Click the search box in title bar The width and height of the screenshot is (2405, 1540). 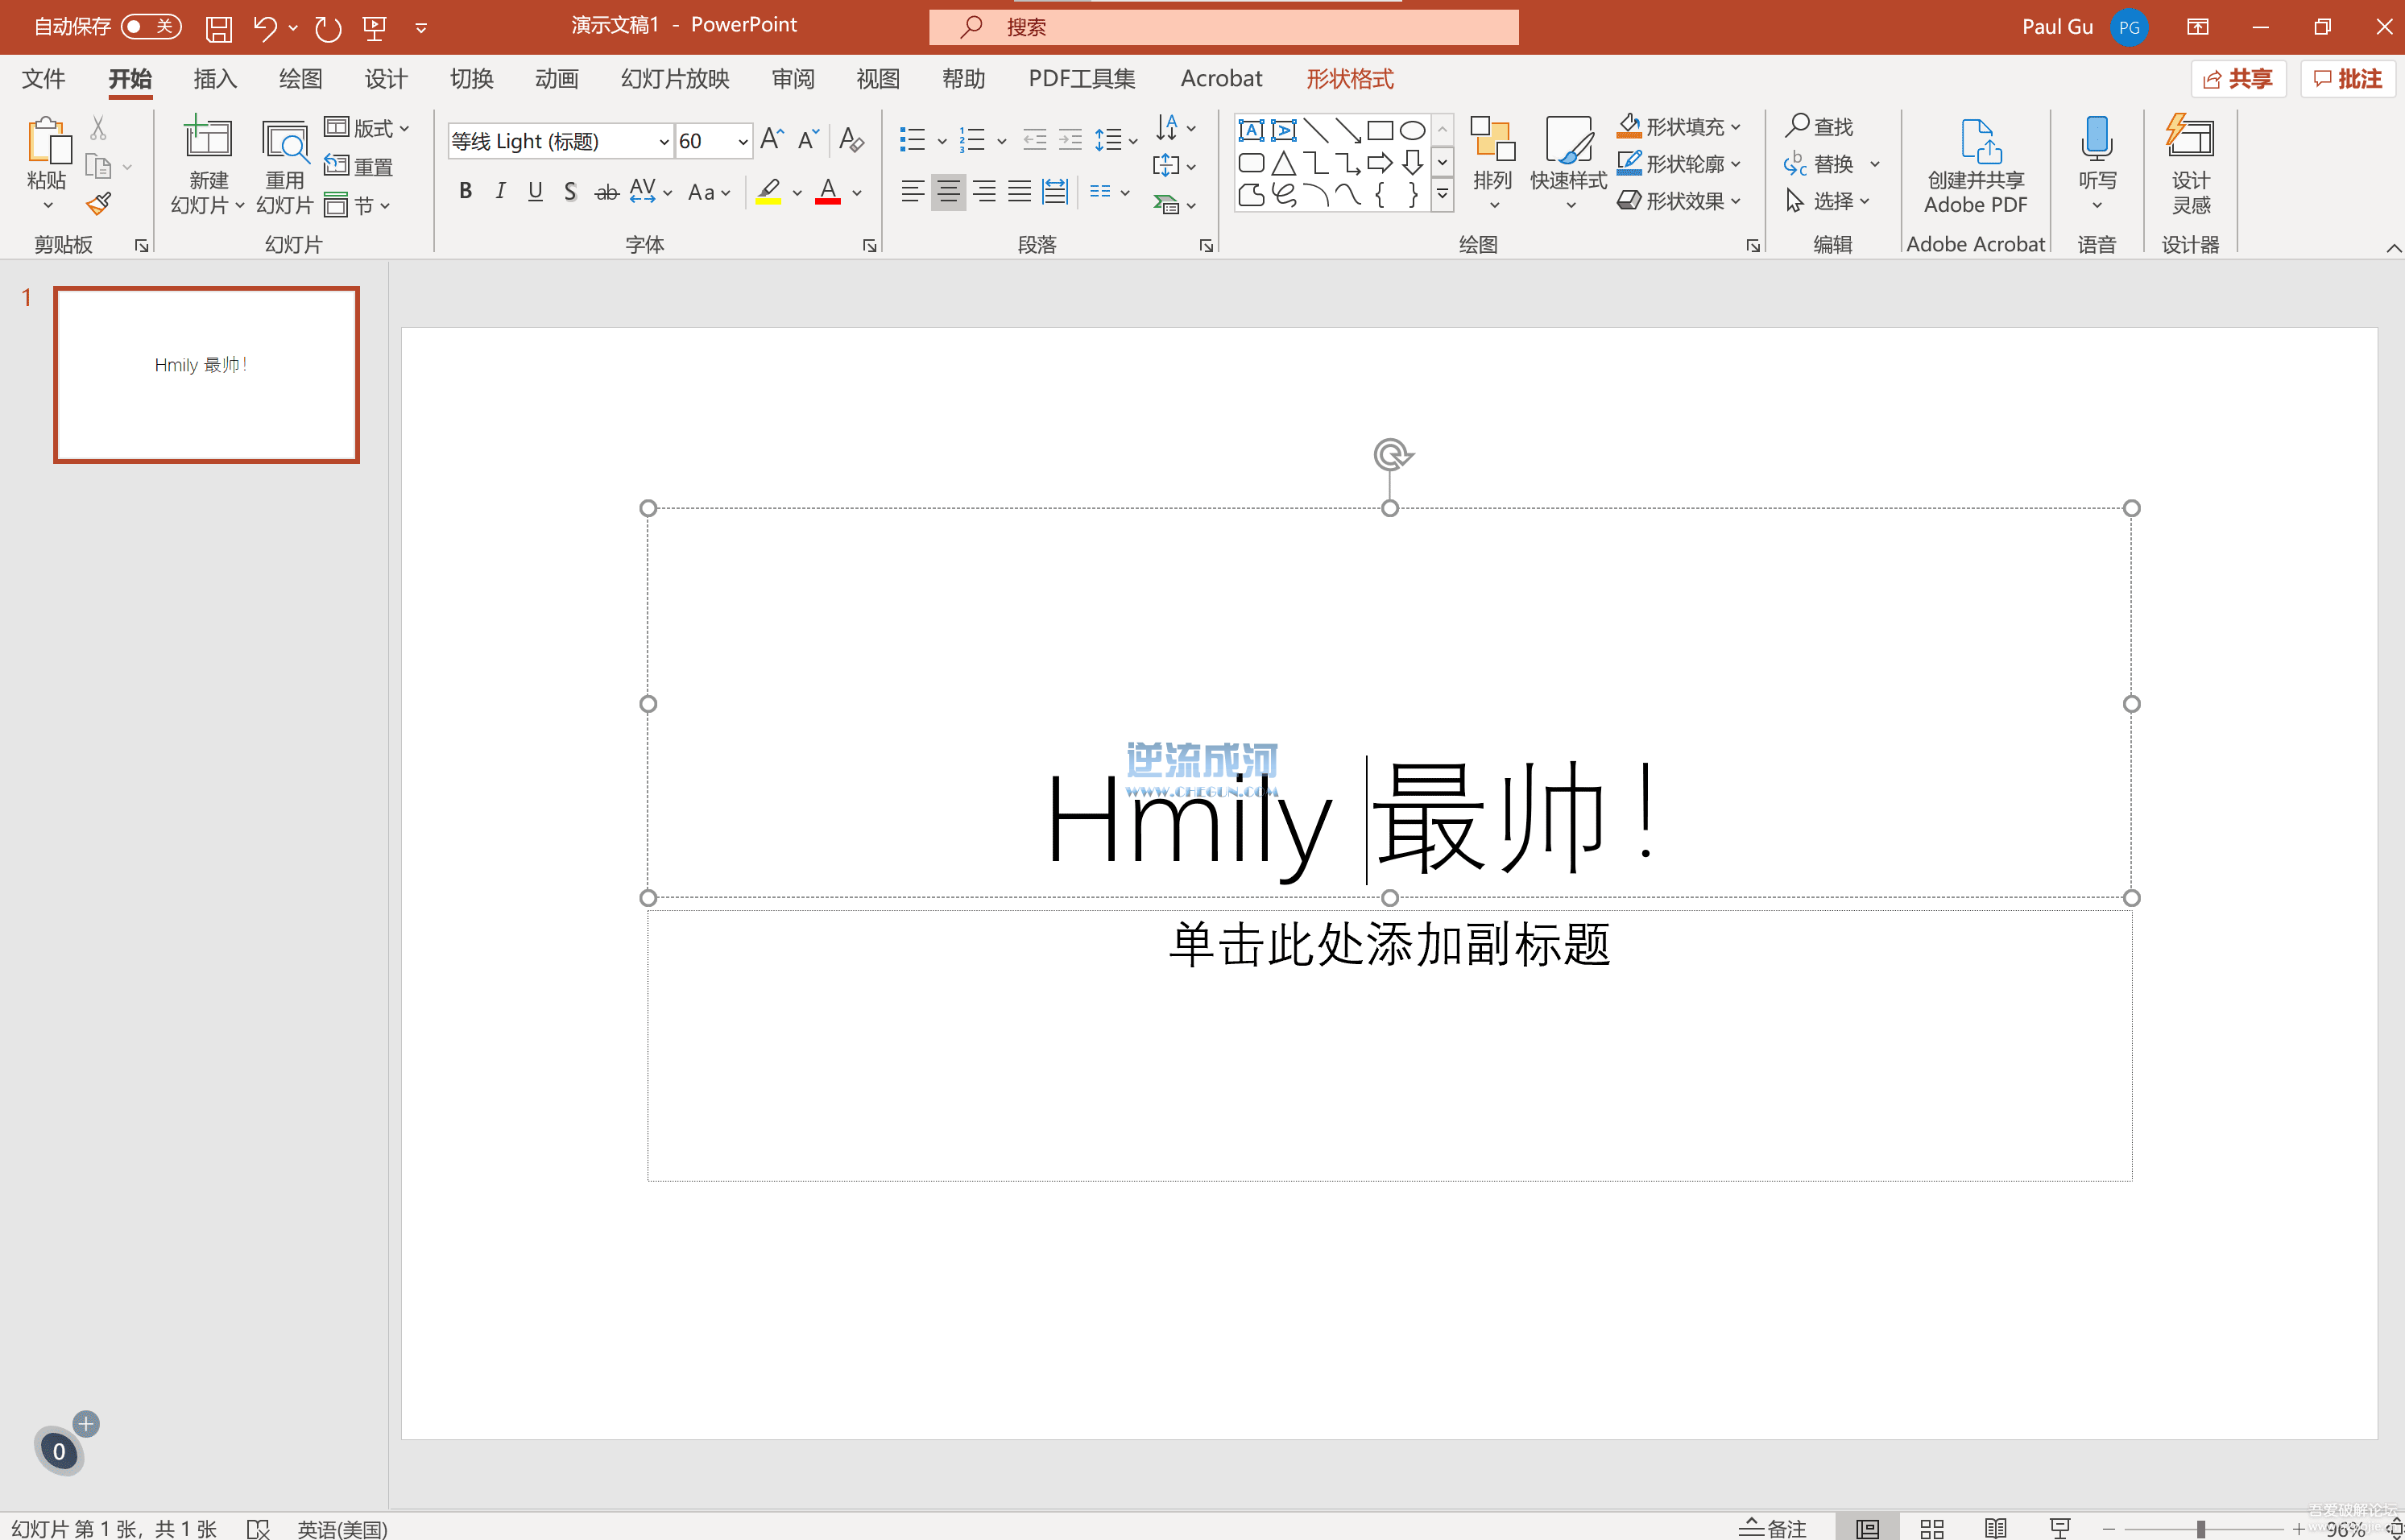1223,27
